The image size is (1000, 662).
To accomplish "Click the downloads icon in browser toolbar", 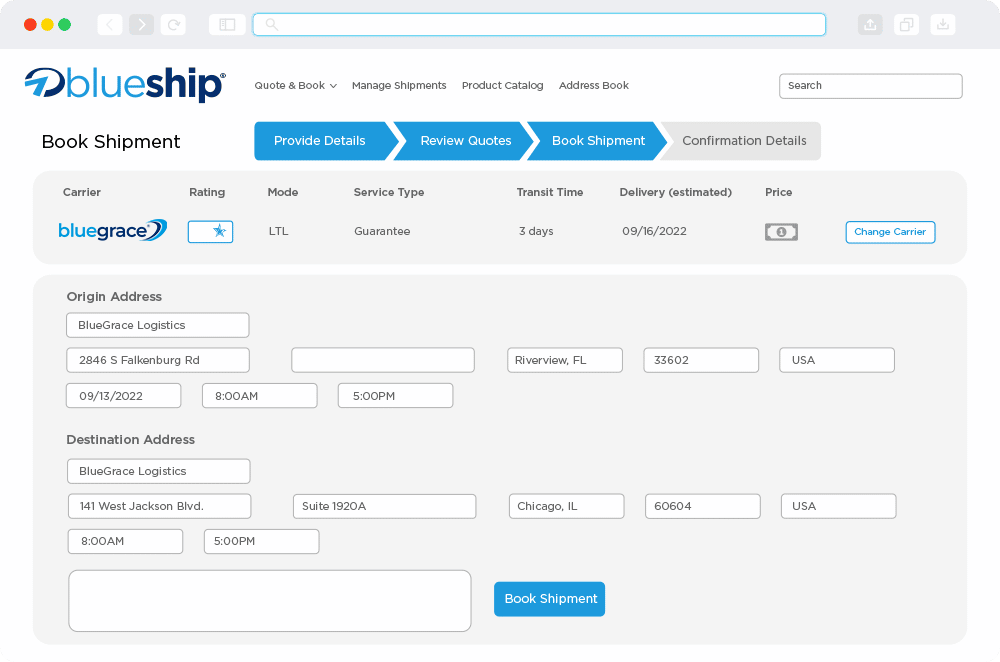I will pos(942,25).
